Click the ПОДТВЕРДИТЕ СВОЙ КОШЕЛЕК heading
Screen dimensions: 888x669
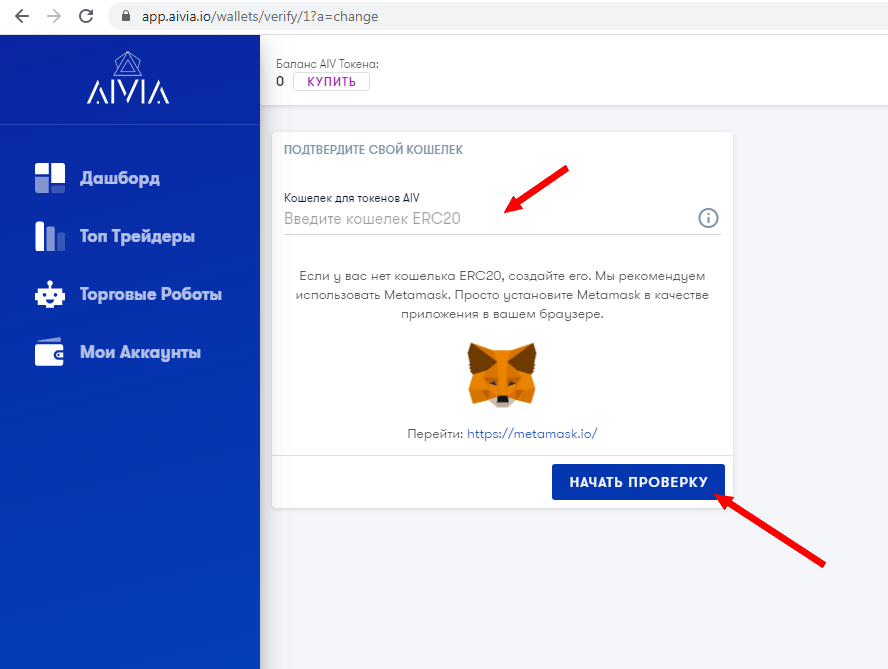373,150
